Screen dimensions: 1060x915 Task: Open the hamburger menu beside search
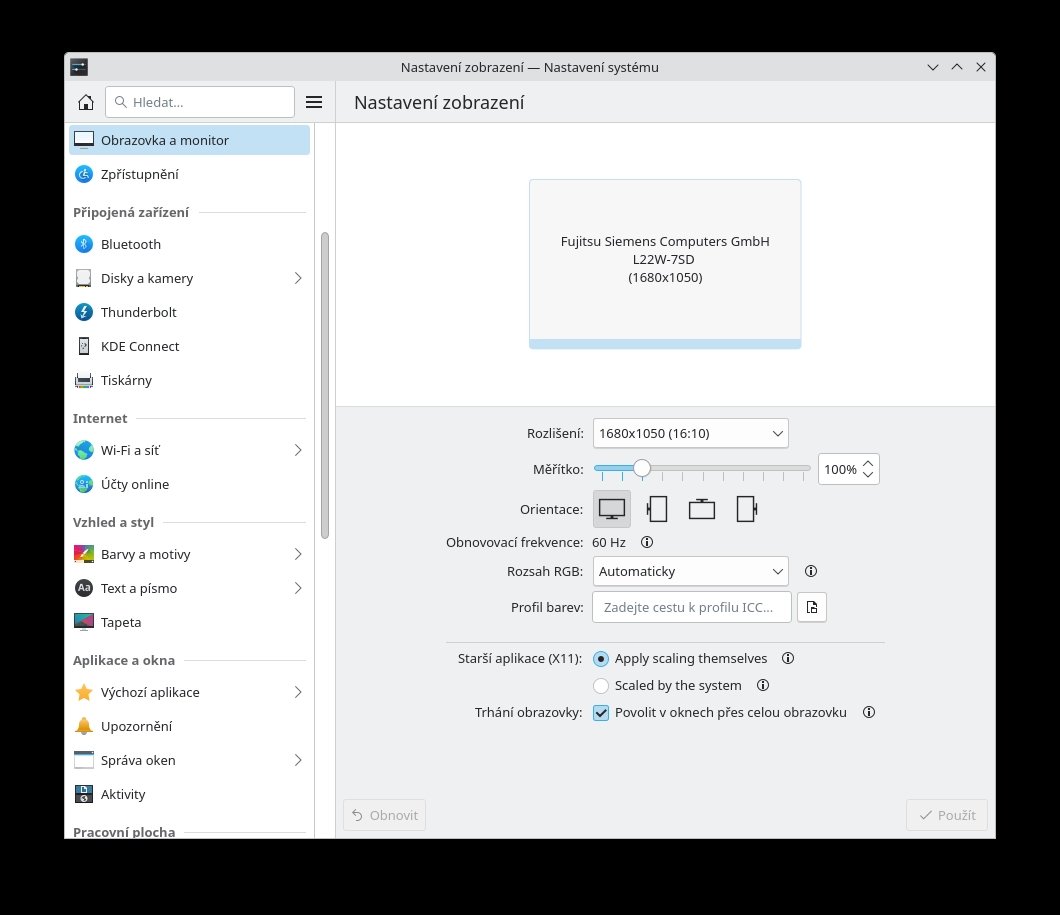pos(314,102)
